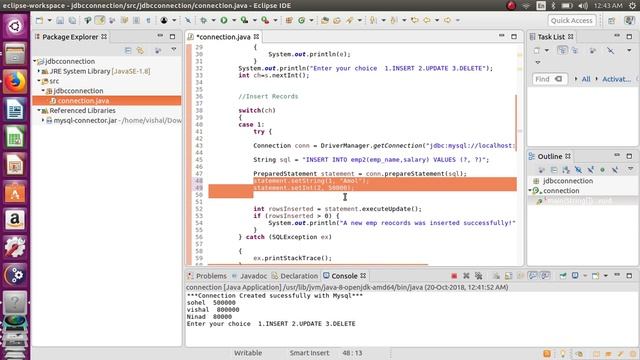Click the Save All toolbar icon
Image resolution: width=640 pixels, height=360 pixels.
72,20
